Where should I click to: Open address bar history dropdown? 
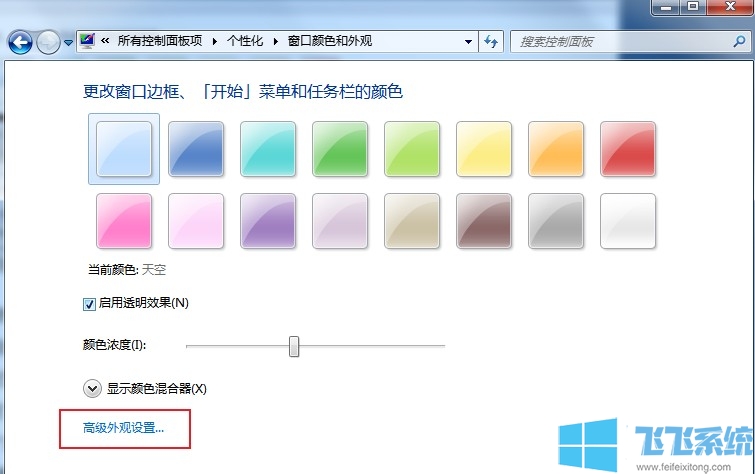point(468,42)
